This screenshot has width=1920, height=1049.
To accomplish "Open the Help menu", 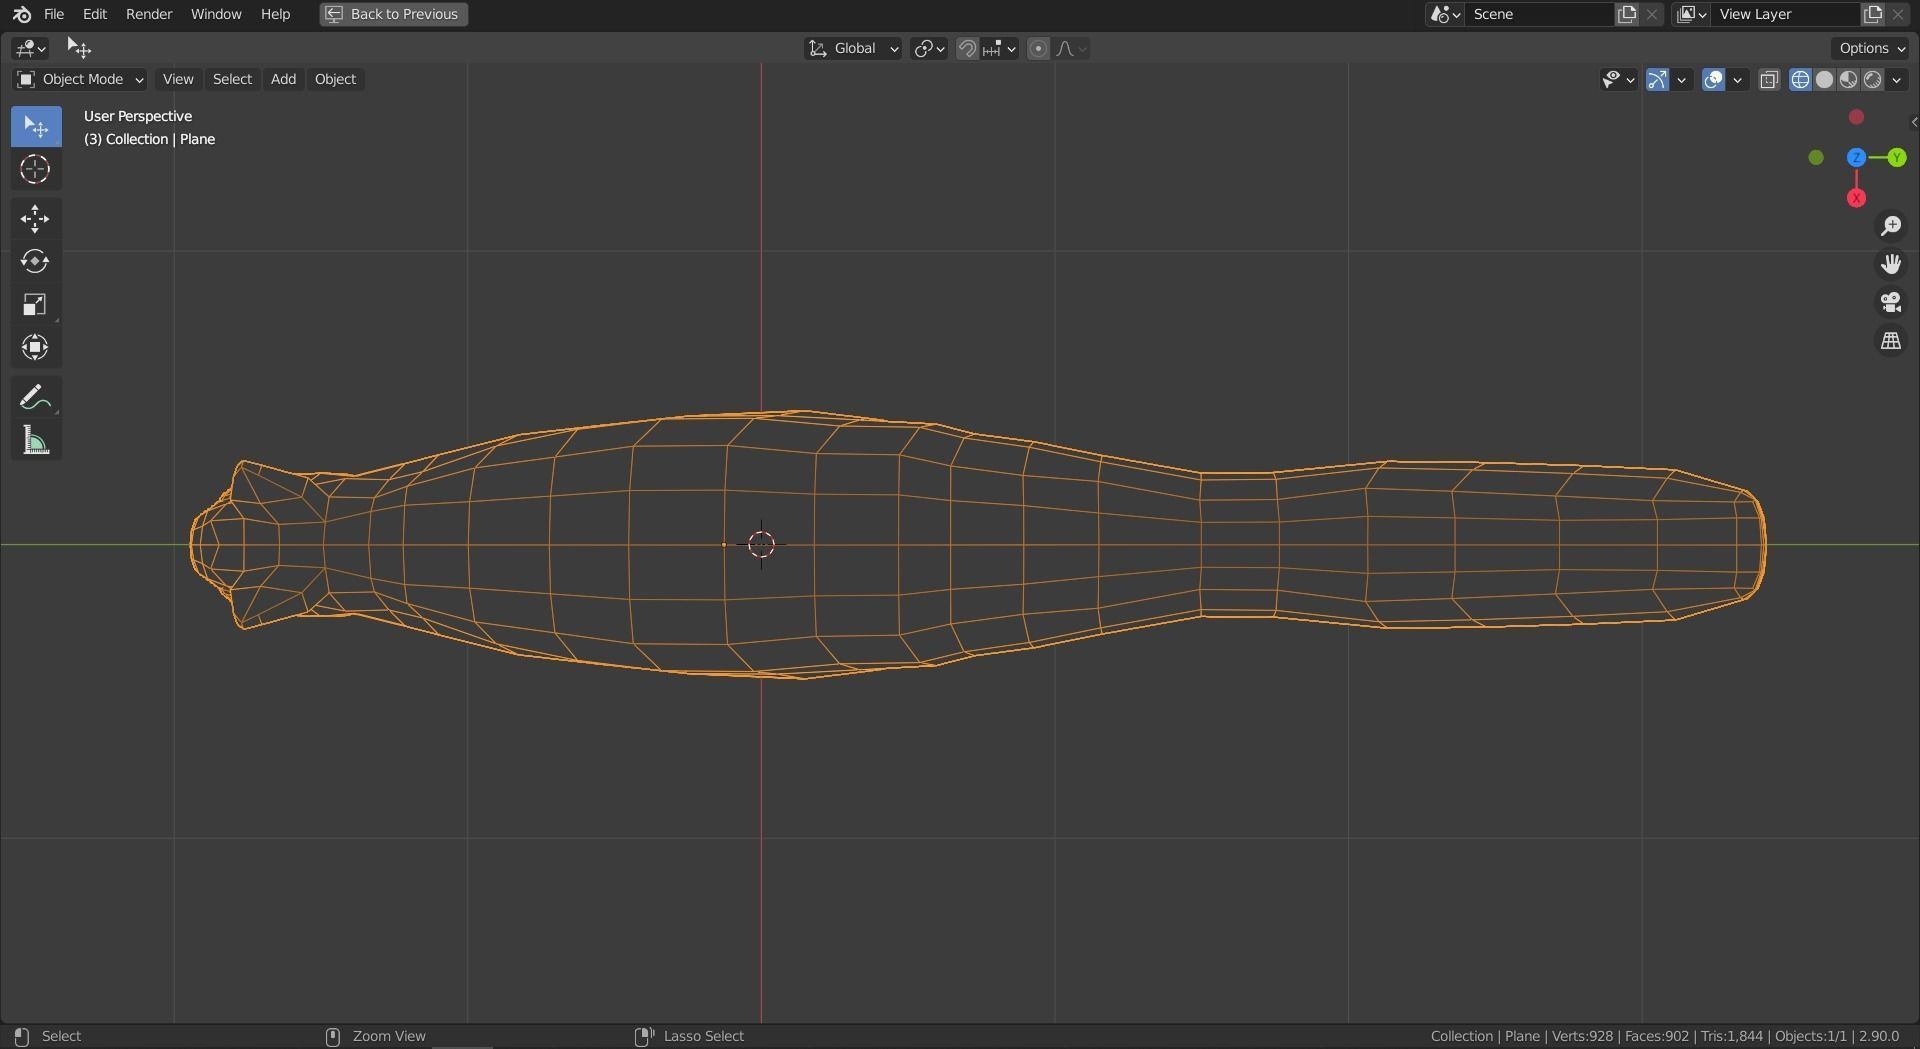I will 275,14.
